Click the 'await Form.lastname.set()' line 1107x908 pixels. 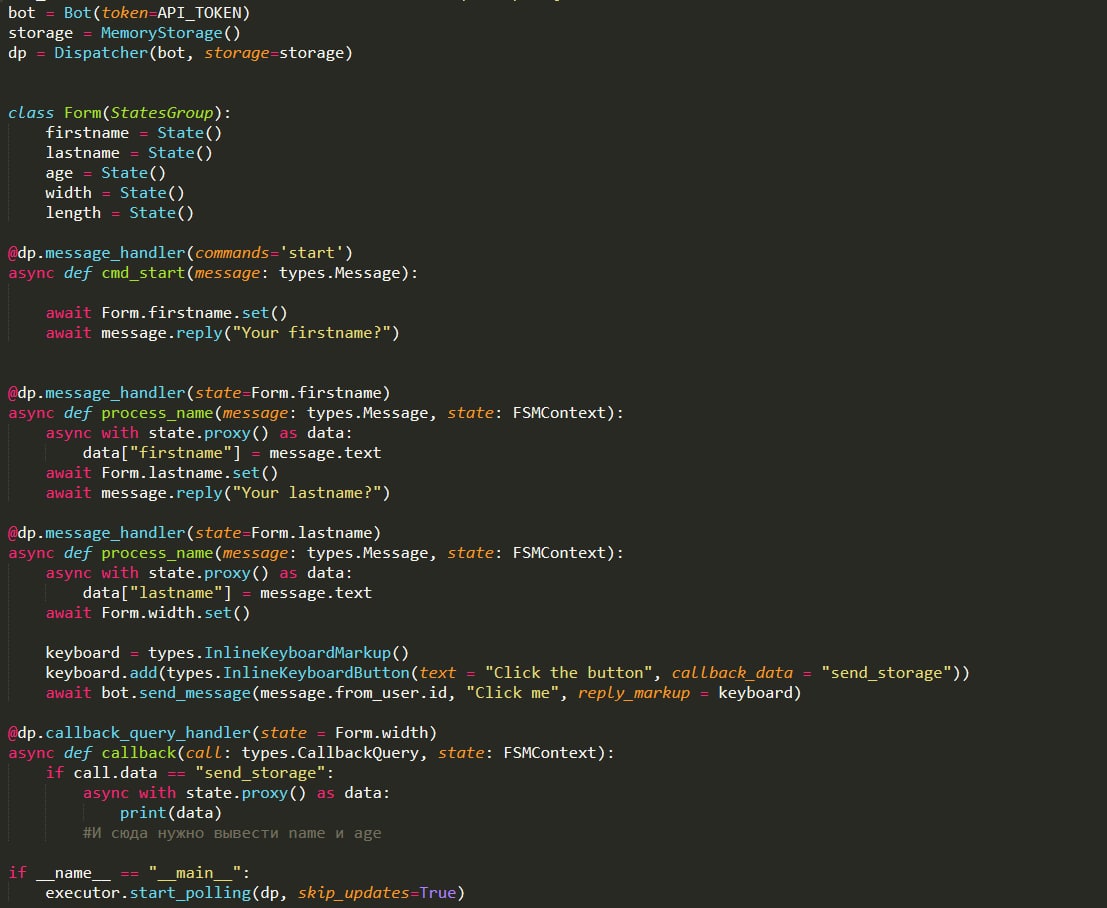click(162, 473)
